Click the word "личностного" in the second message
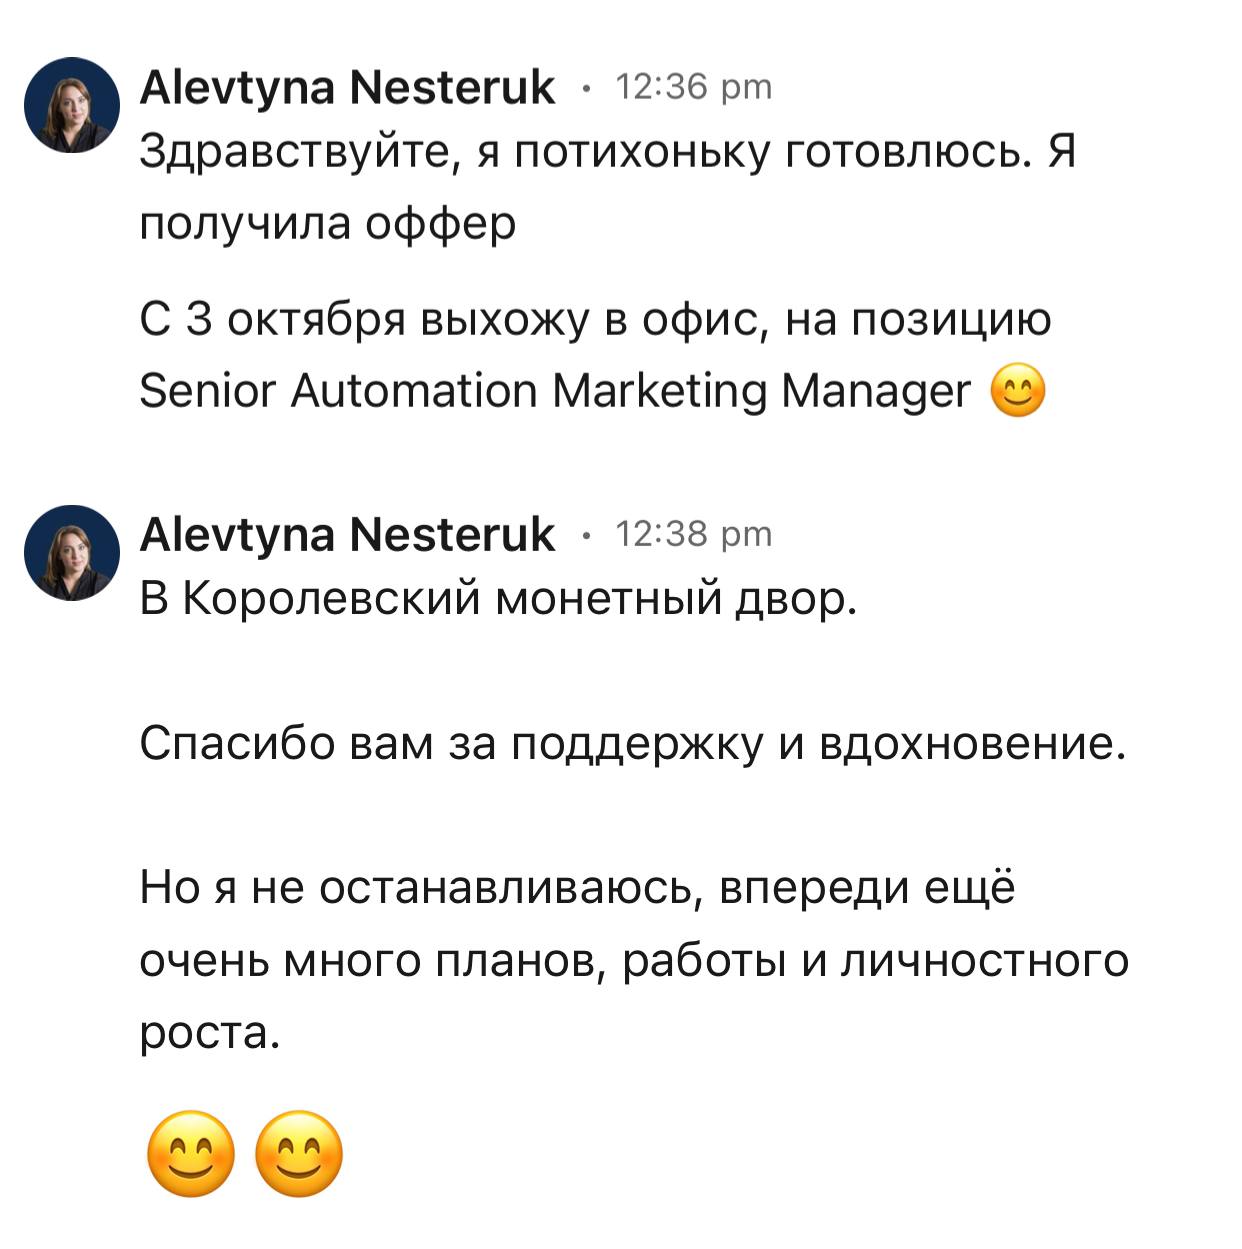Screen dimensions: 1242x1249 pyautogui.click(x=984, y=960)
